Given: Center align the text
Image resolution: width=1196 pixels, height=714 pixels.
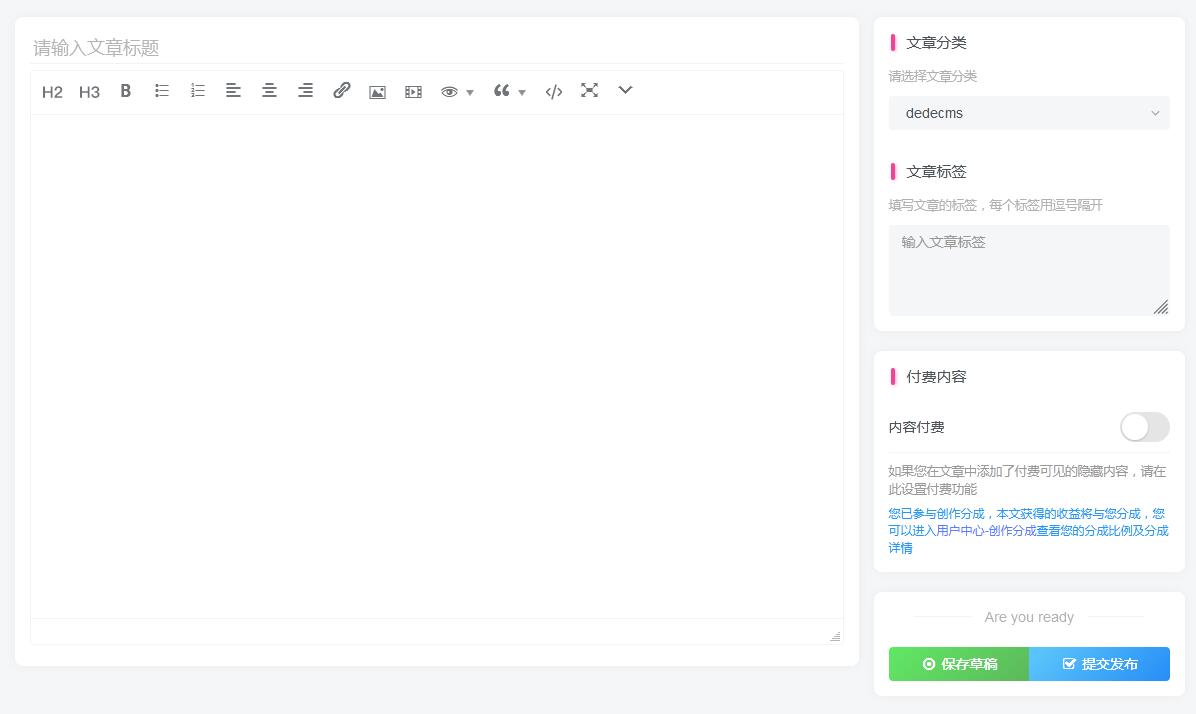Looking at the screenshot, I should click(269, 91).
